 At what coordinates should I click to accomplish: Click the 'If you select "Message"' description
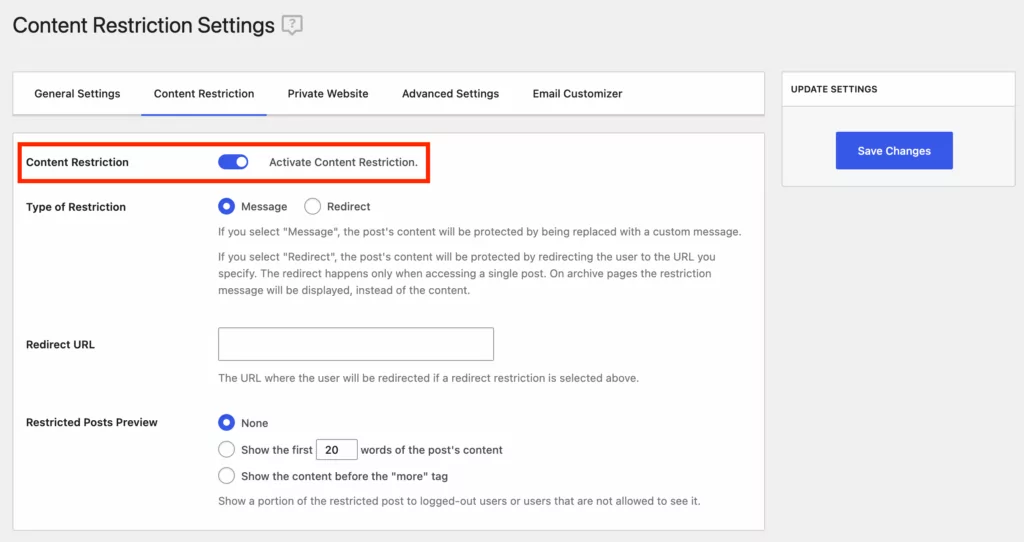point(479,232)
